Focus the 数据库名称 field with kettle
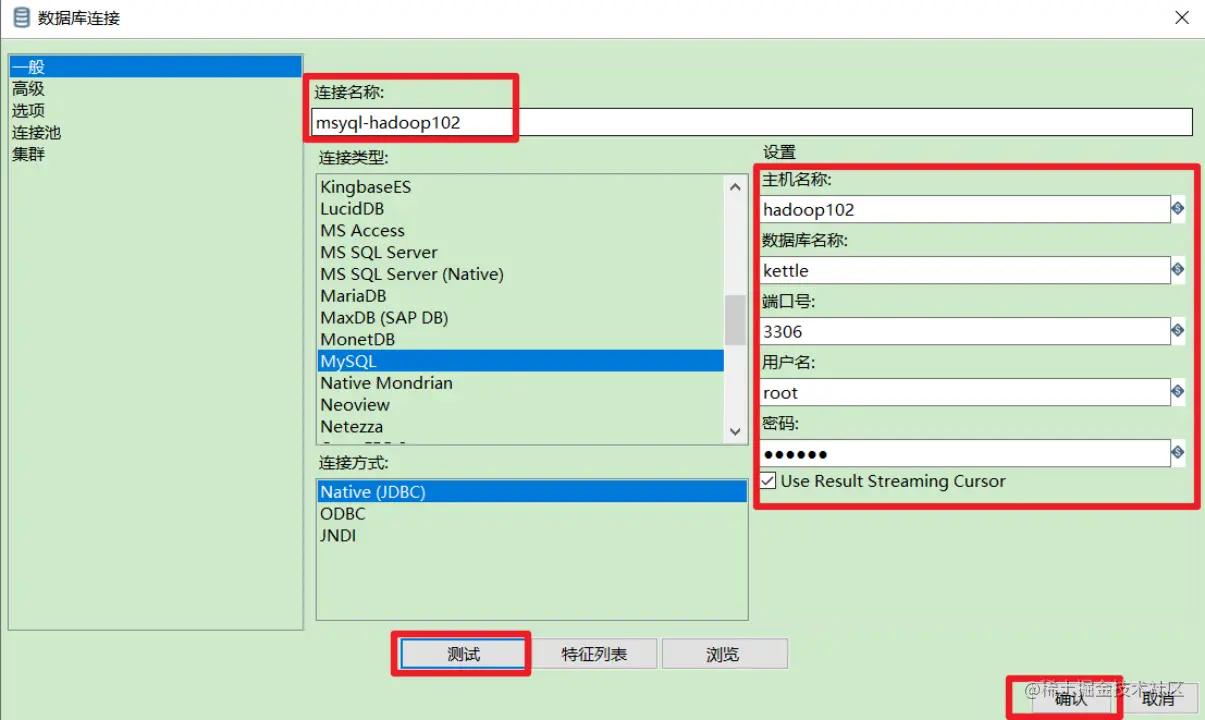1205x720 pixels. pos(965,270)
